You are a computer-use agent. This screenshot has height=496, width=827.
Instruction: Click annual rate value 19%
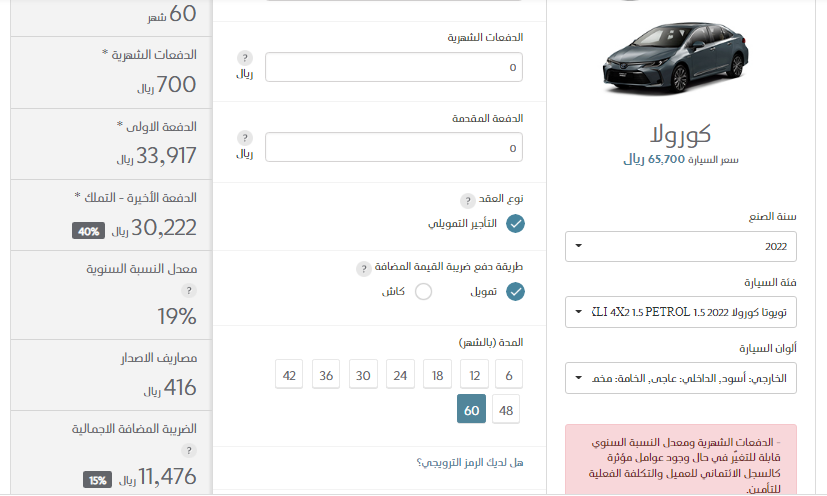pos(177,317)
